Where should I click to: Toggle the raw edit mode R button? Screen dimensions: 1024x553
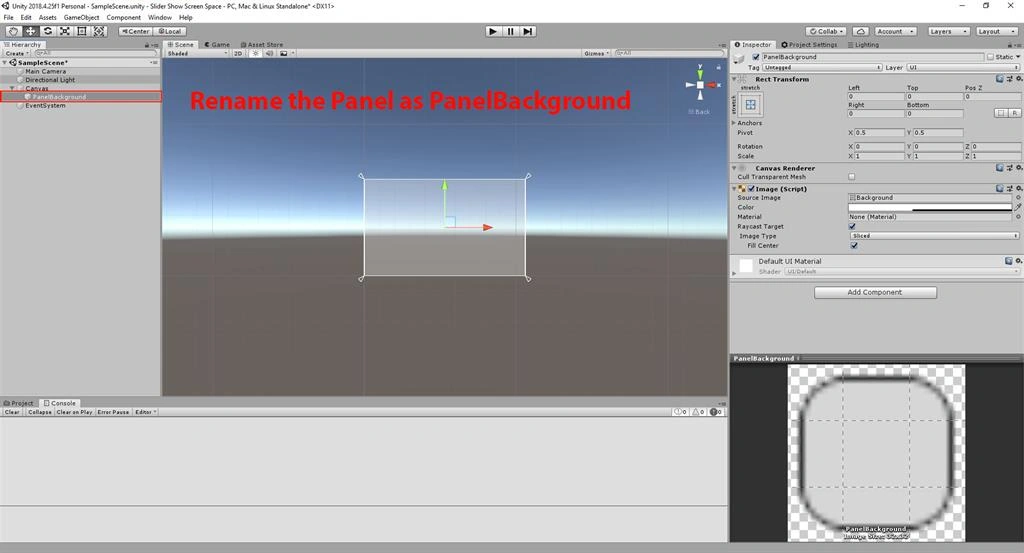[1014, 113]
